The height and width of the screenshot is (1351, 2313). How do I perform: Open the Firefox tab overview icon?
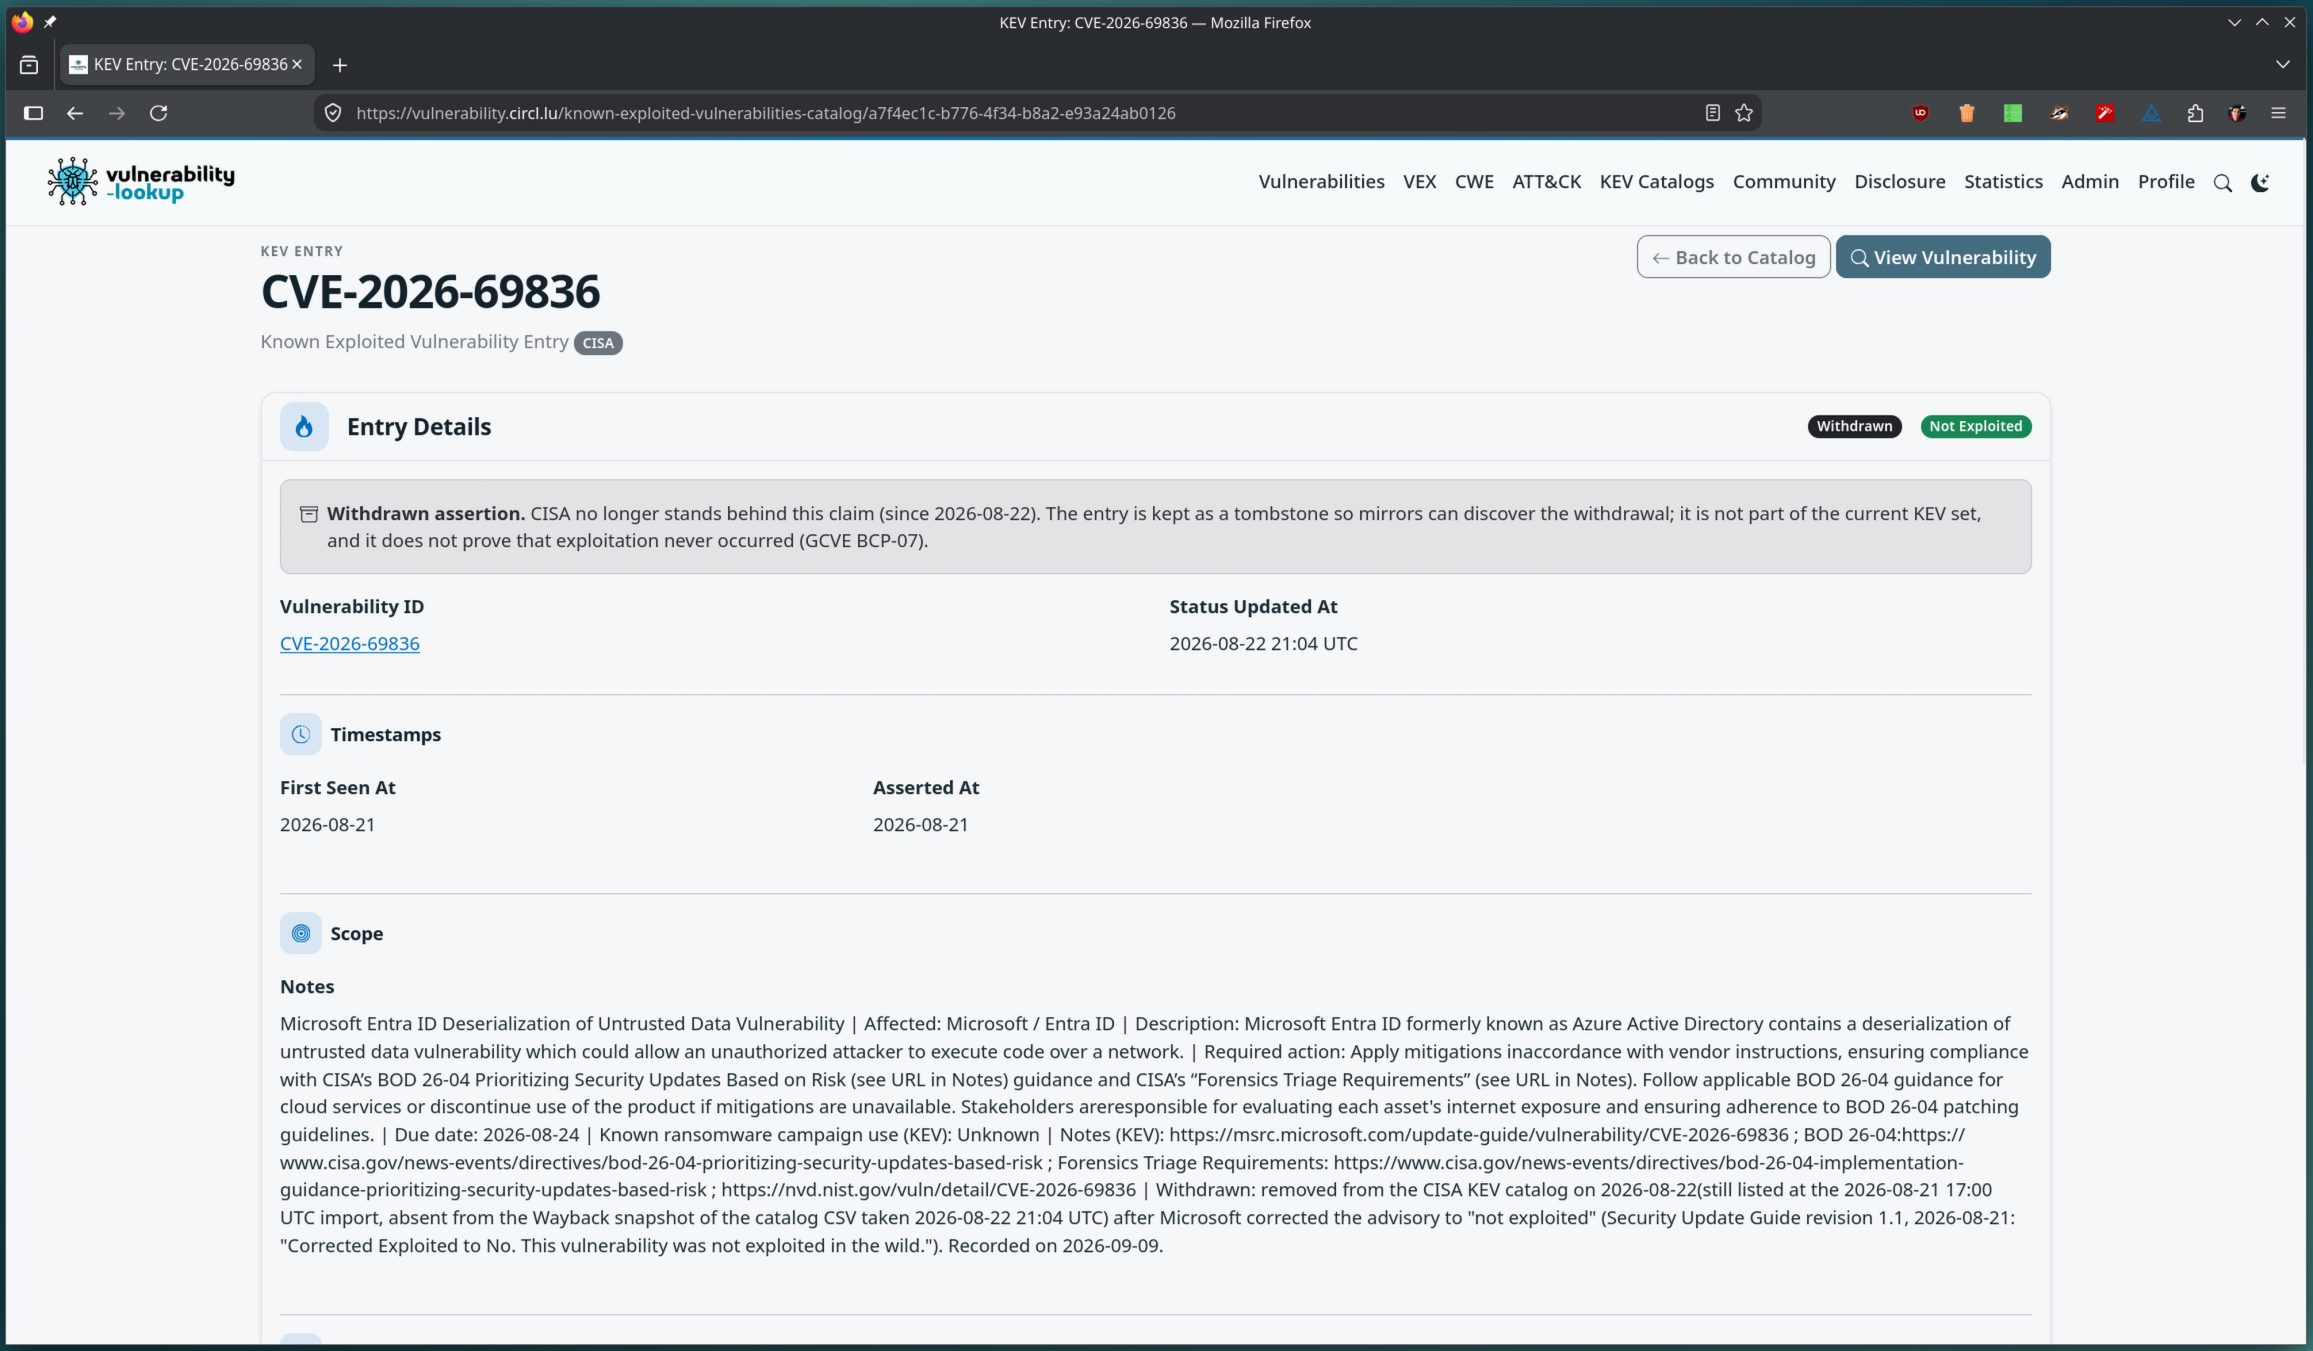29,65
